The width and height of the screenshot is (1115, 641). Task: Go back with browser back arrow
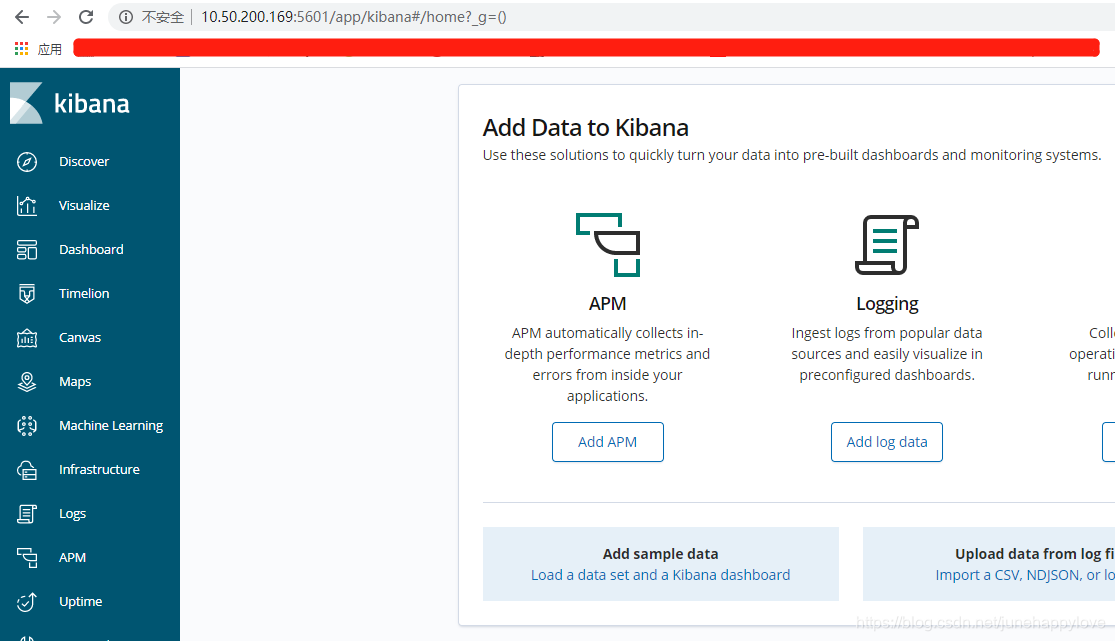[22, 17]
